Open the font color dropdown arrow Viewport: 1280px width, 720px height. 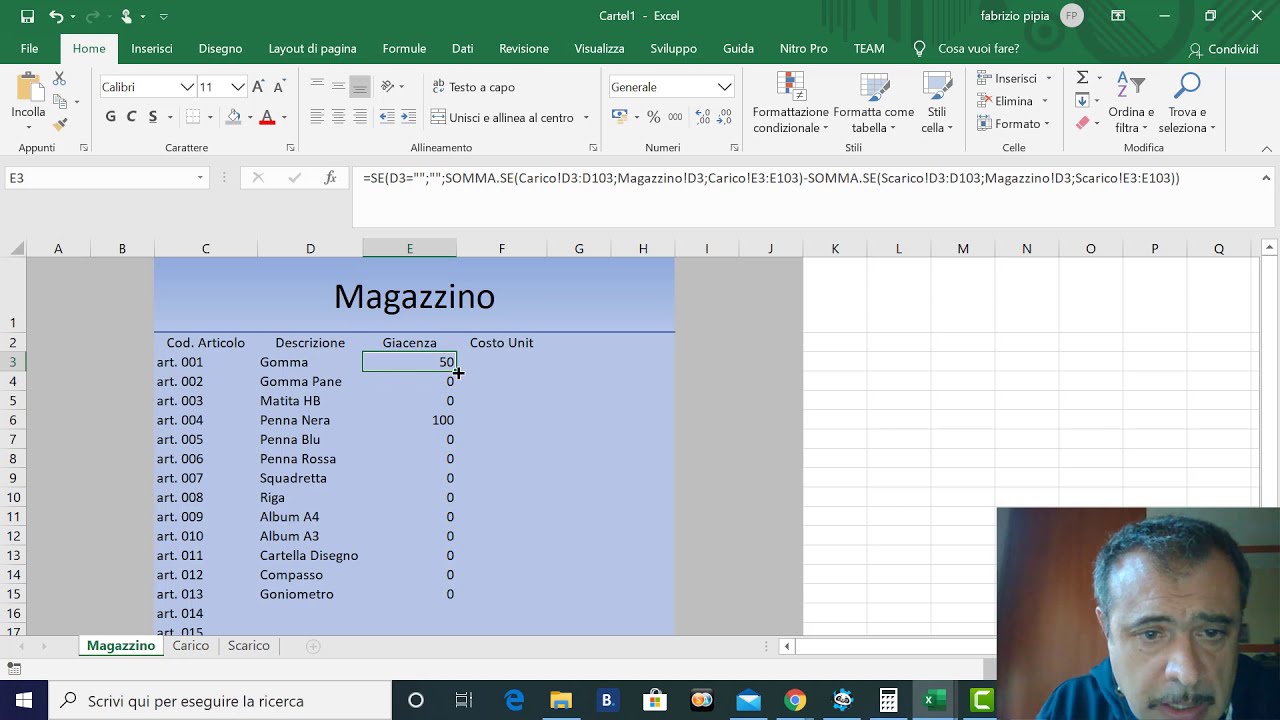pos(284,117)
